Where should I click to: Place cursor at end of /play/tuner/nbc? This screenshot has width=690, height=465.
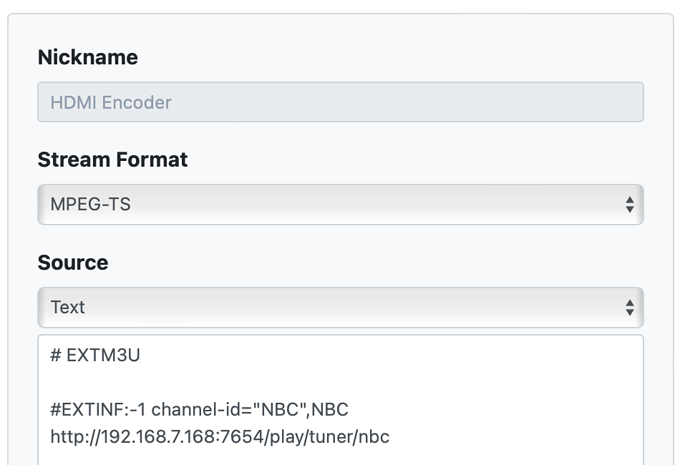pyautogui.click(x=390, y=436)
